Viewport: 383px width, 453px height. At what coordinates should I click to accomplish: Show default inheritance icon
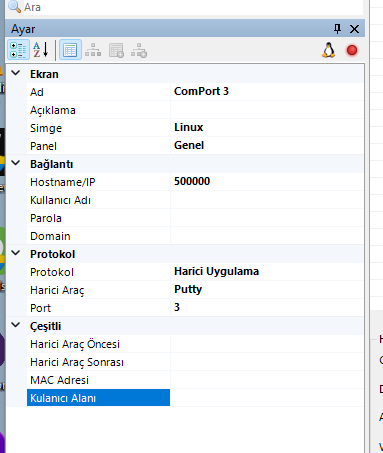139,50
